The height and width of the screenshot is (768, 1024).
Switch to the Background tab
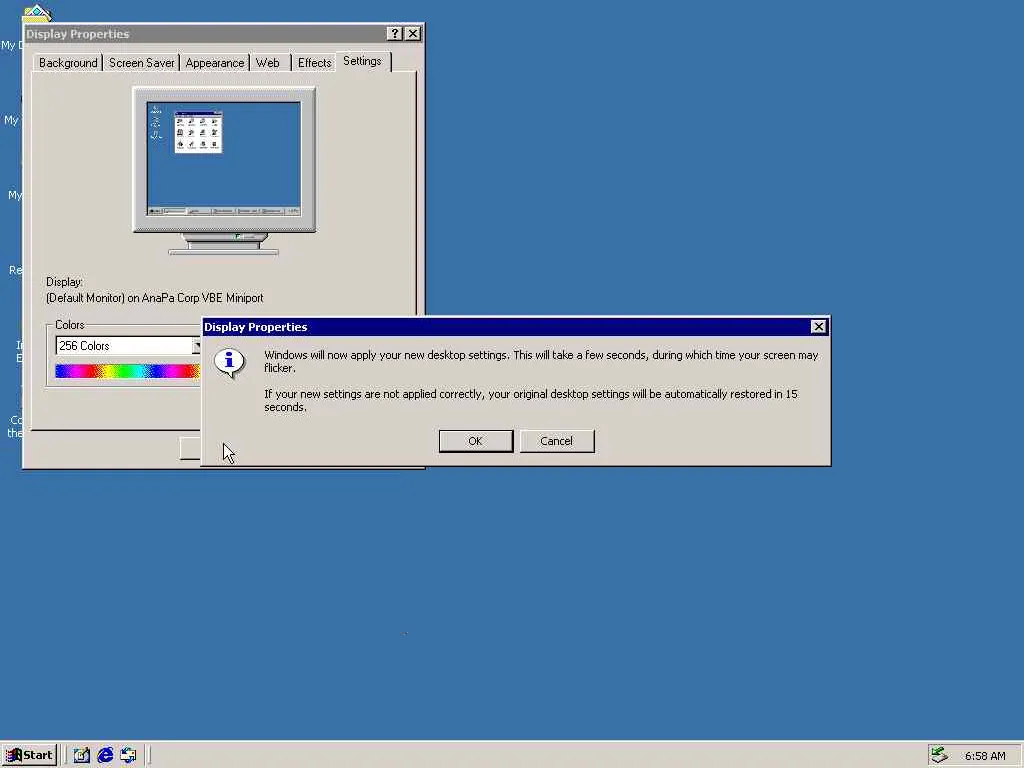click(68, 63)
